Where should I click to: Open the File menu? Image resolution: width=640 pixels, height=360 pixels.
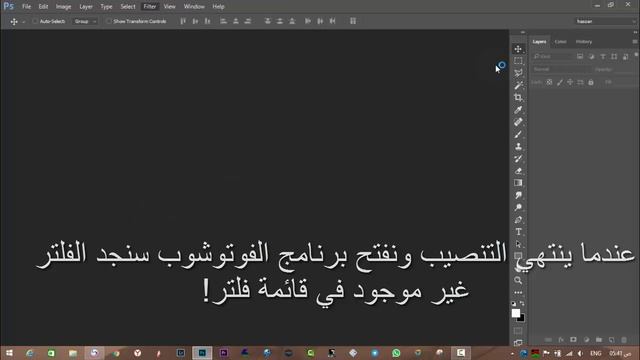[x=27, y=7]
